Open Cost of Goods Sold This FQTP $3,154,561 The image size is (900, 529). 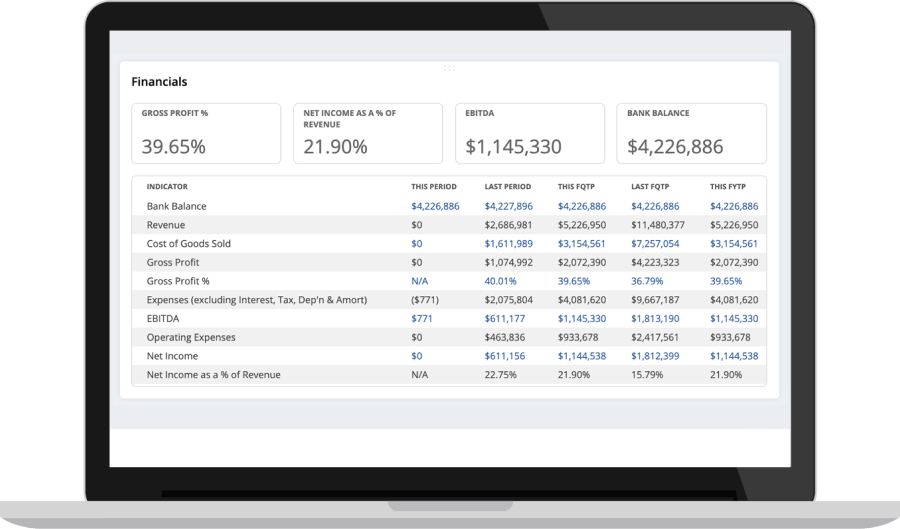tap(581, 243)
